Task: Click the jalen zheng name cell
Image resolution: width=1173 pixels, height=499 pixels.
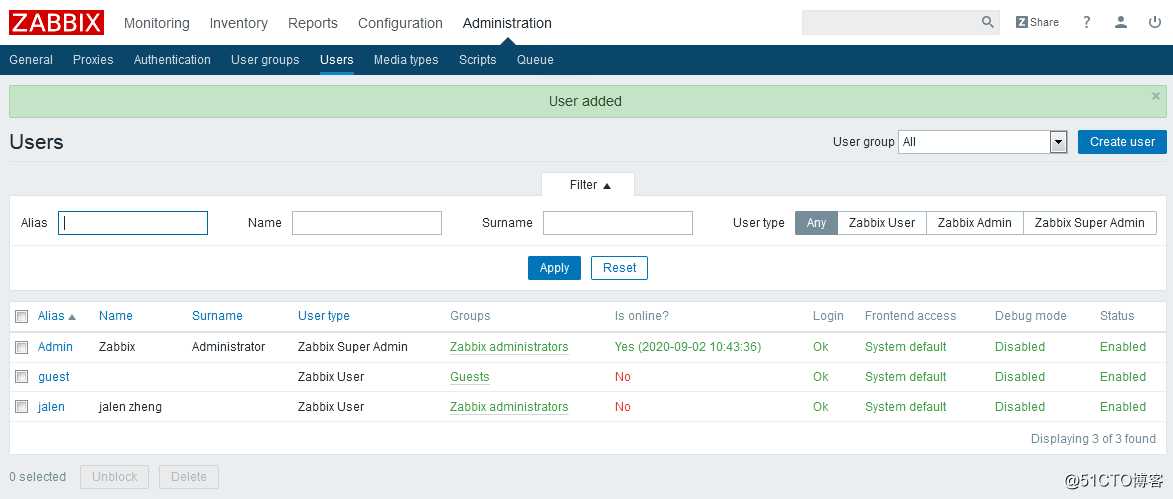Action: tap(130, 407)
